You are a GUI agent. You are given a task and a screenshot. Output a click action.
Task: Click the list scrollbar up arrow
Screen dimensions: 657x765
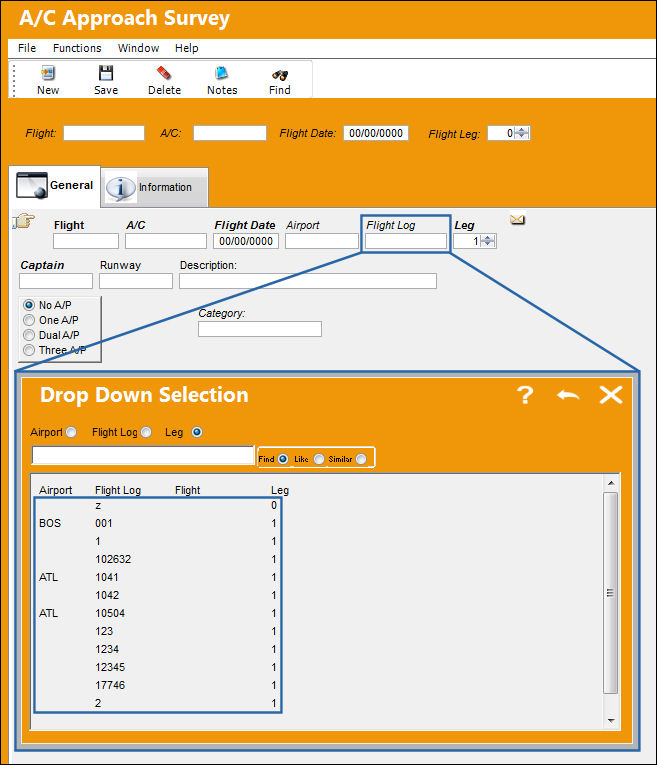coord(611,483)
